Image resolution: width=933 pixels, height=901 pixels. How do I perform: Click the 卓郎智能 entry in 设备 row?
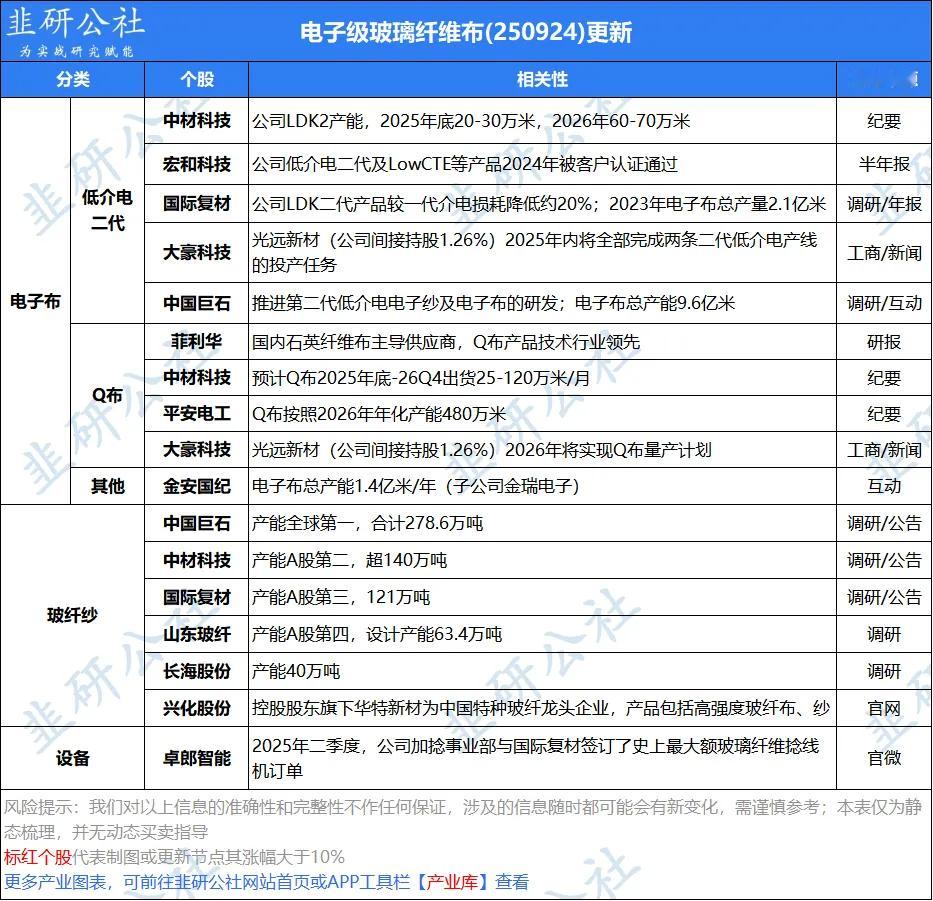pos(196,758)
